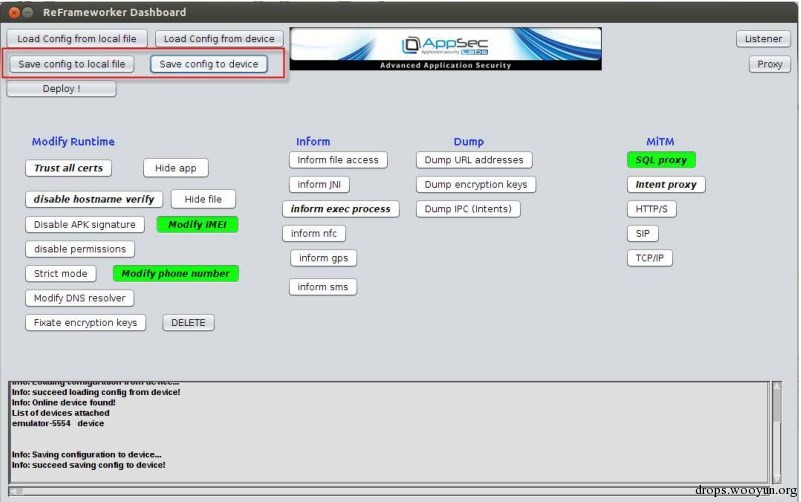
Task: Click Dump encryption keys
Action: point(475,184)
